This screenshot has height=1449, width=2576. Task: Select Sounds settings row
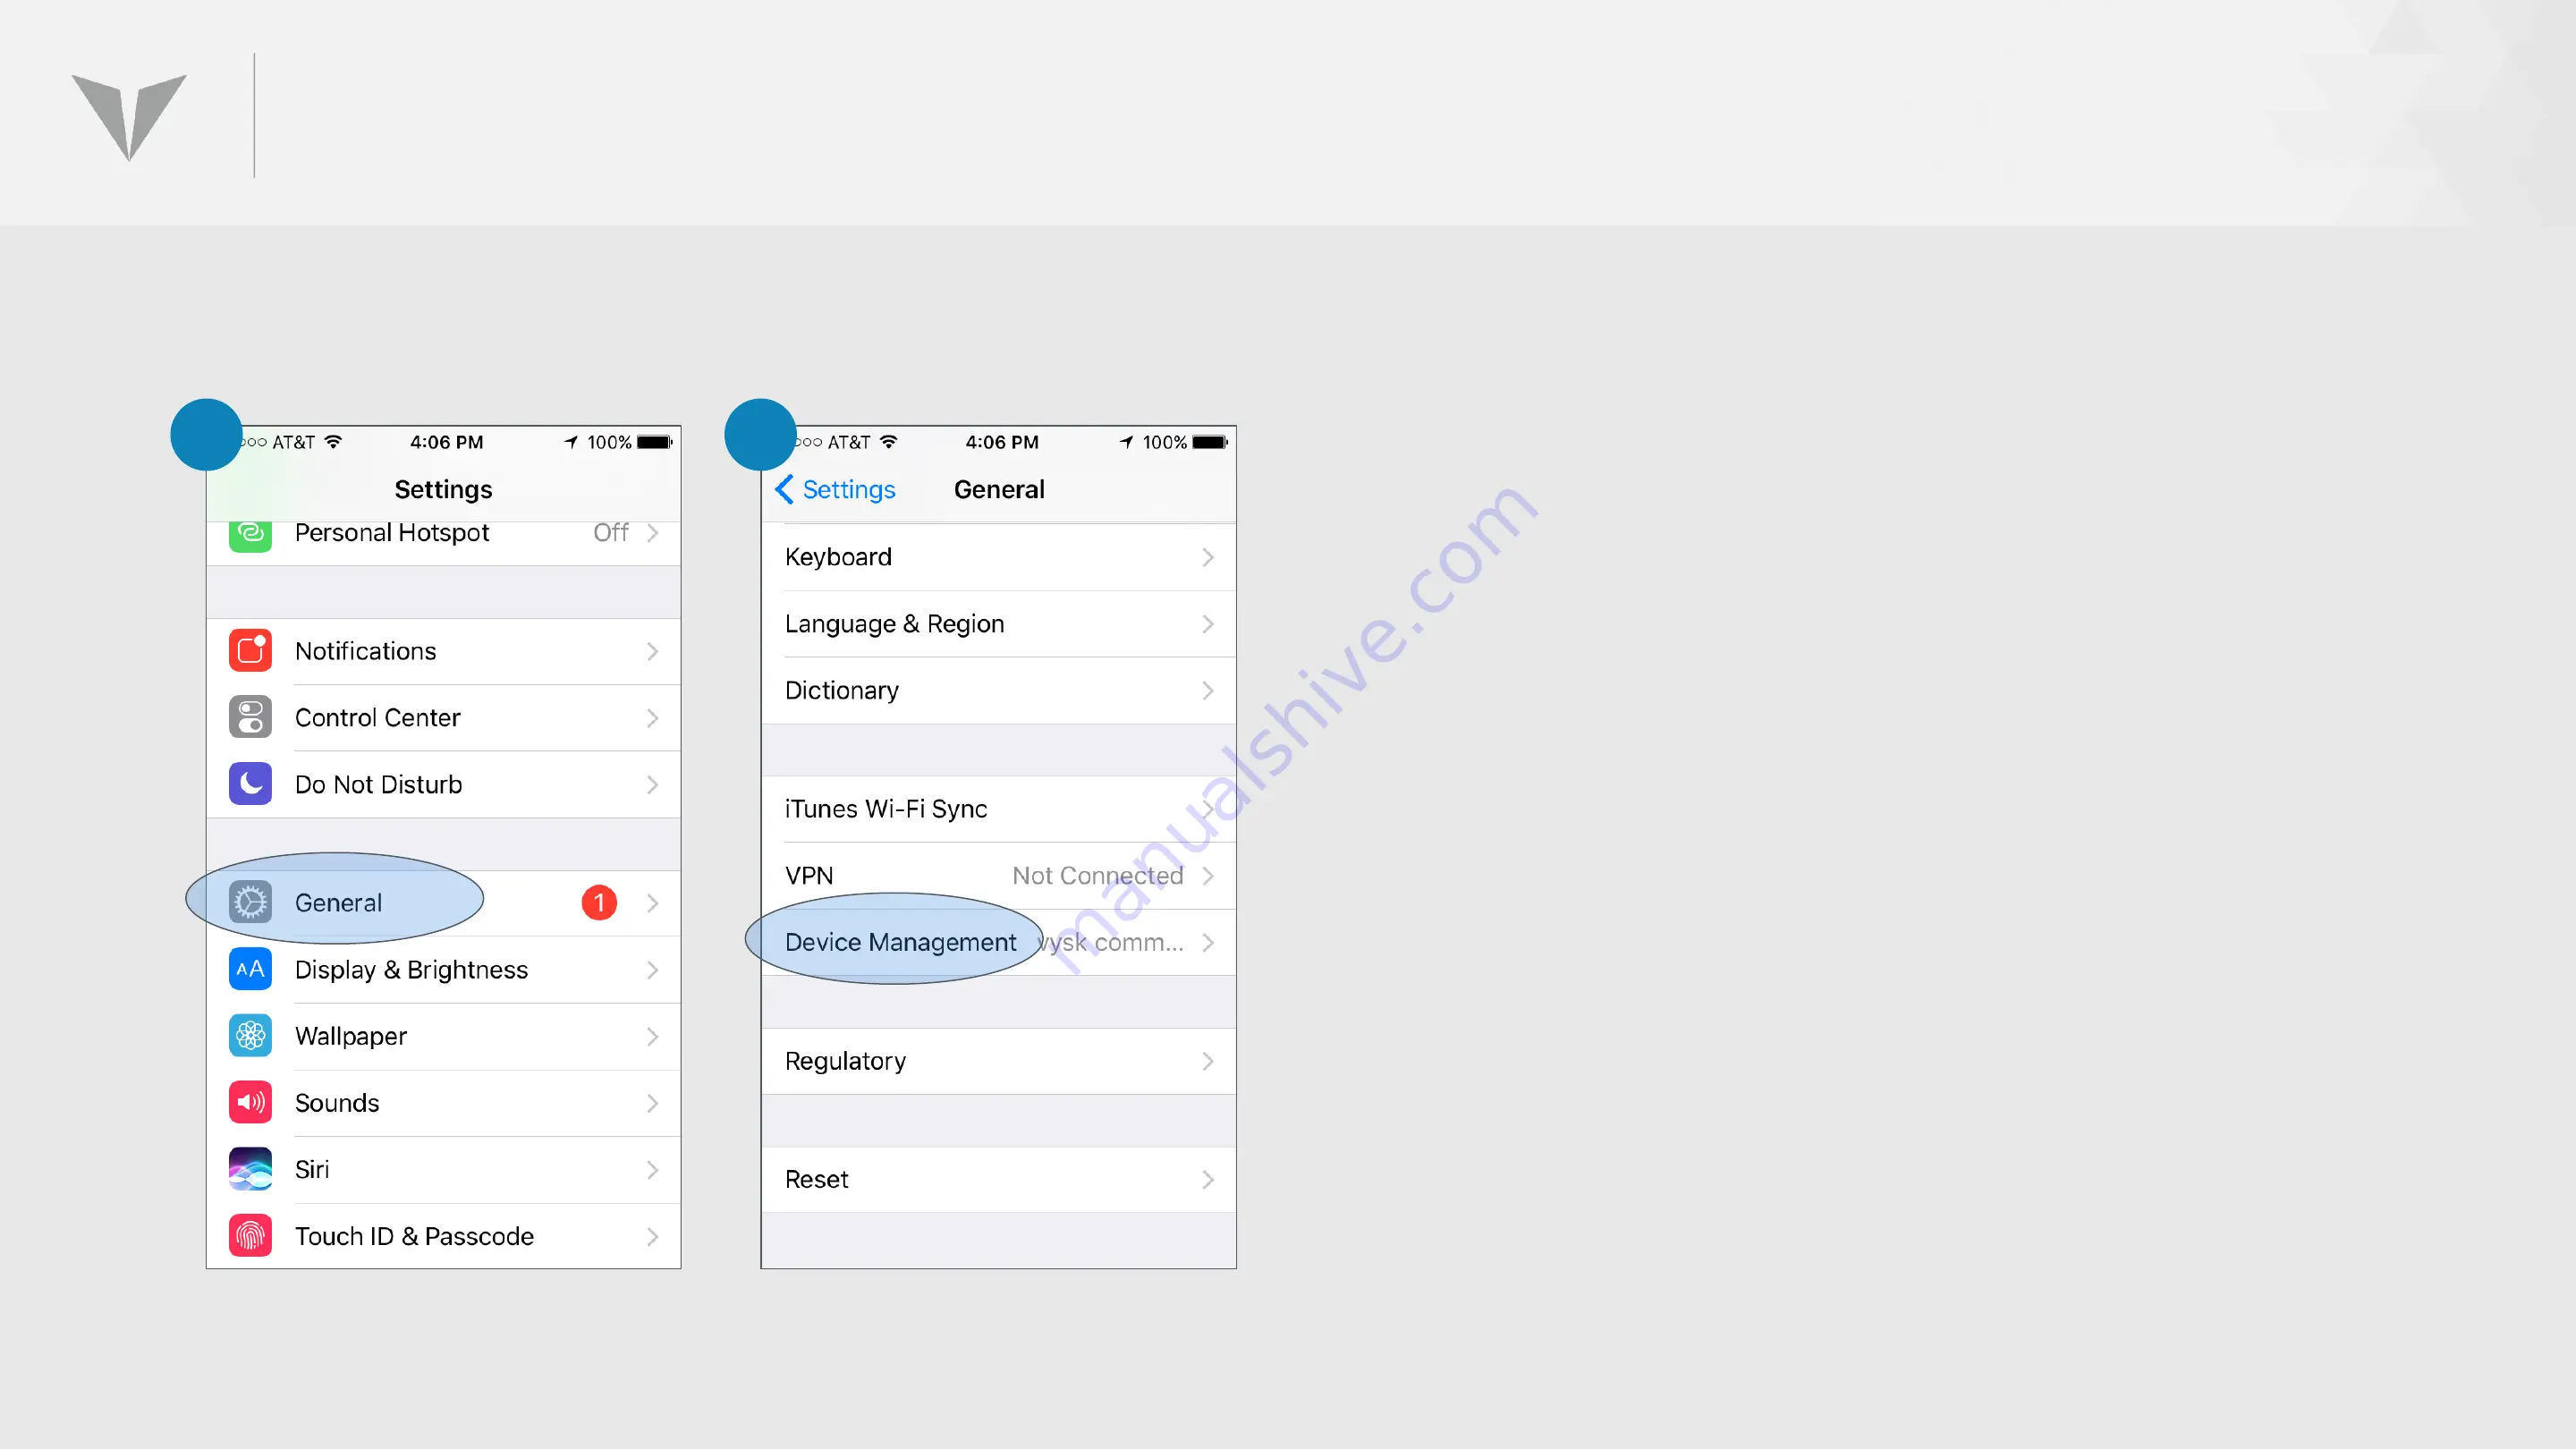(x=443, y=1103)
